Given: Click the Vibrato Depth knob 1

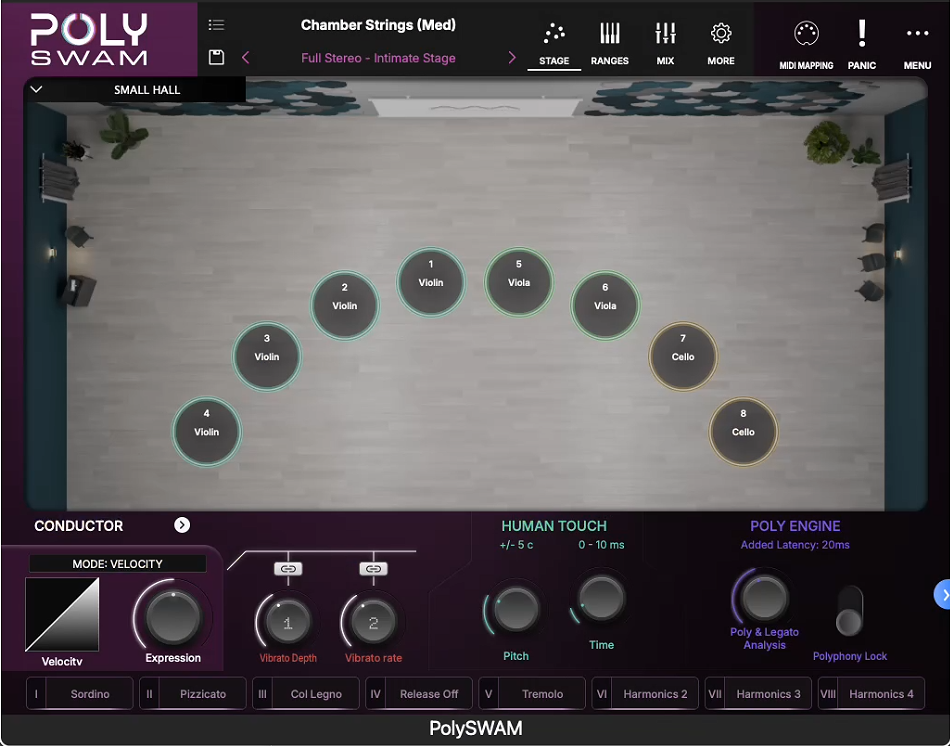Looking at the screenshot, I should coord(288,622).
